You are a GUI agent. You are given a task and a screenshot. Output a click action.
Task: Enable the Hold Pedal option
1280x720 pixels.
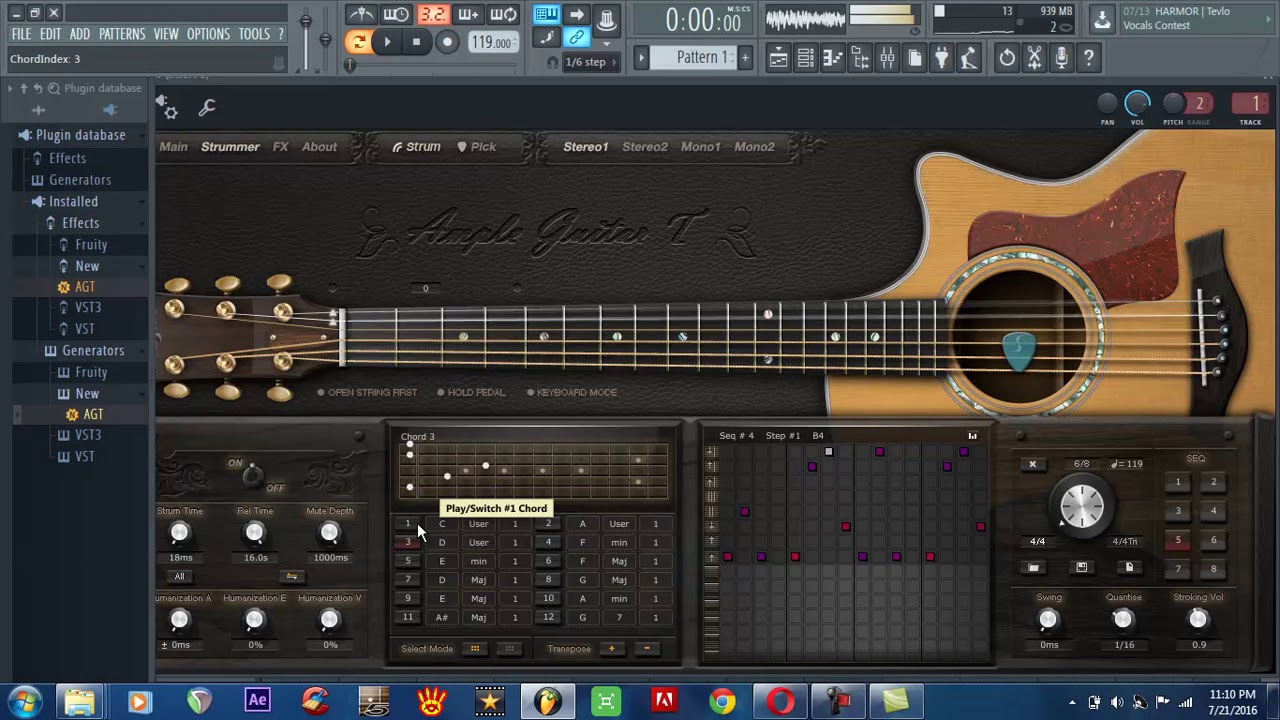click(471, 392)
